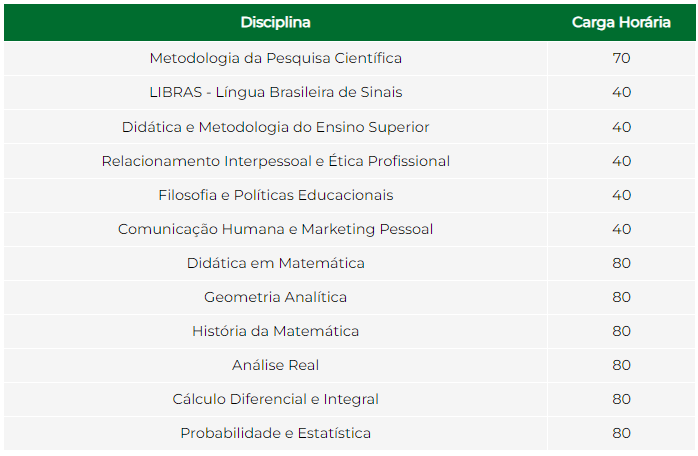
Task: Click Relacionamento Interpessoal e Ética Profissional
Action: pos(276,161)
